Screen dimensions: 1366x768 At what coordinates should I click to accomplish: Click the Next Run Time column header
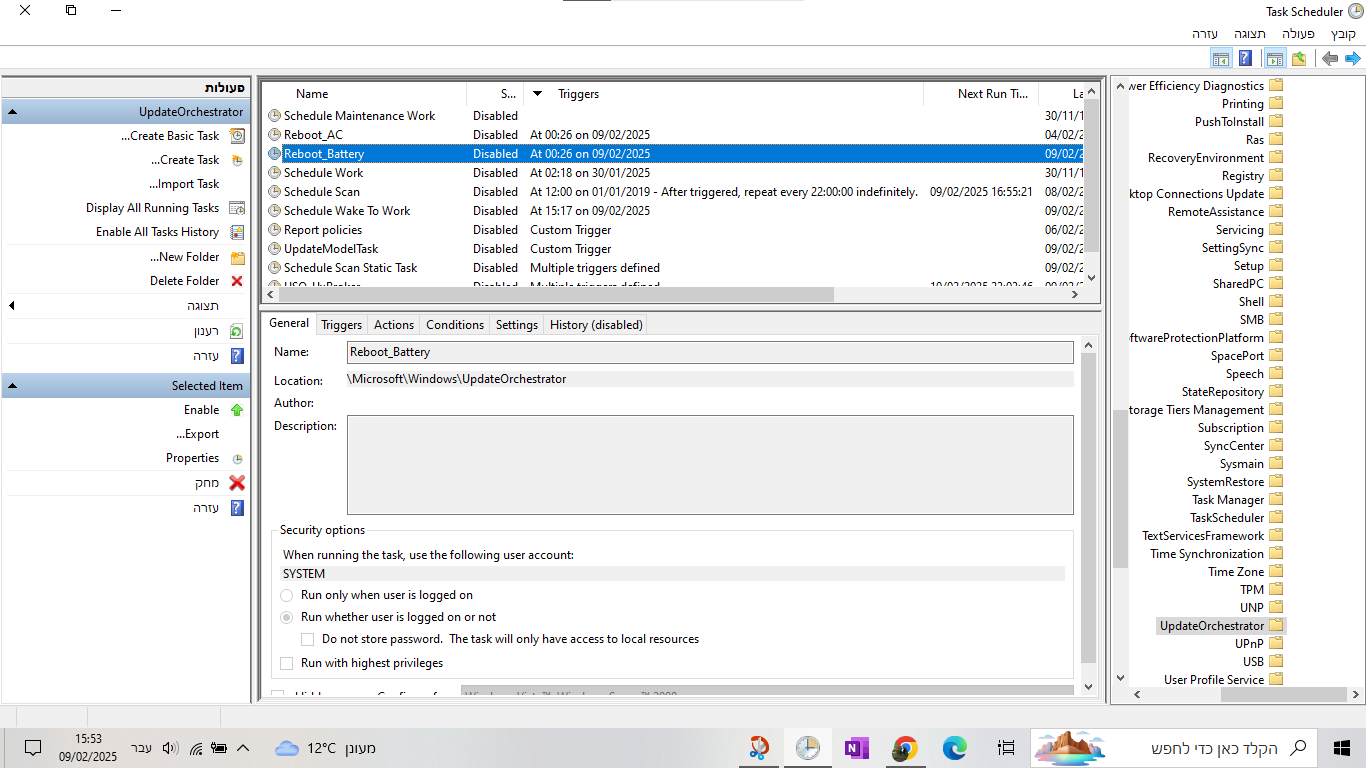[982, 94]
